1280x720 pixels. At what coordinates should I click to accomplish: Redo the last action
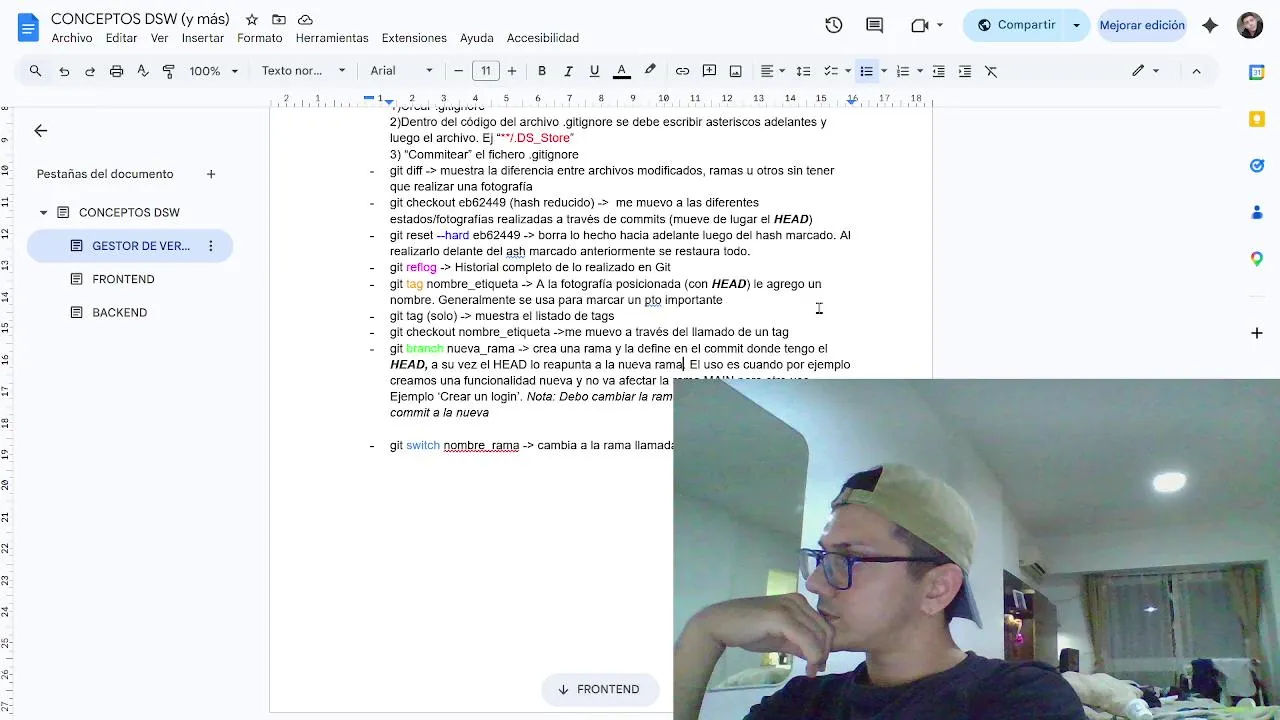(90, 71)
